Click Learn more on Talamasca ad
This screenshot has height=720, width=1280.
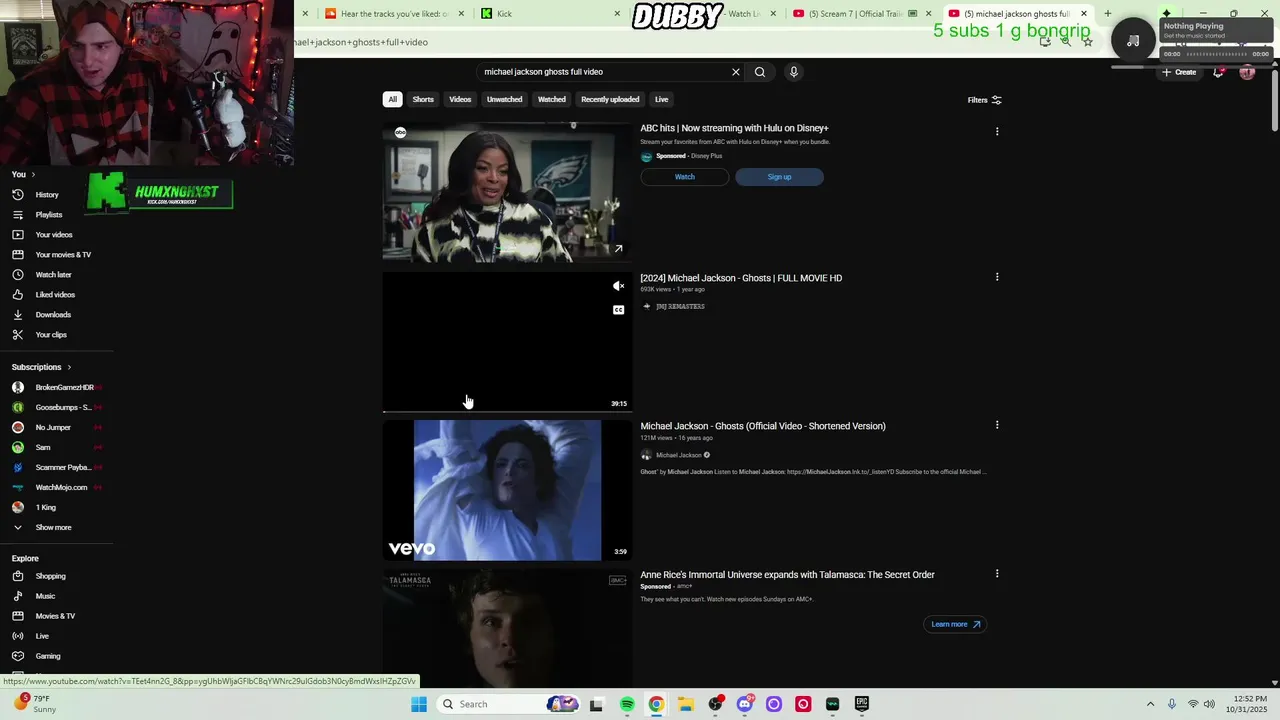[955, 624]
